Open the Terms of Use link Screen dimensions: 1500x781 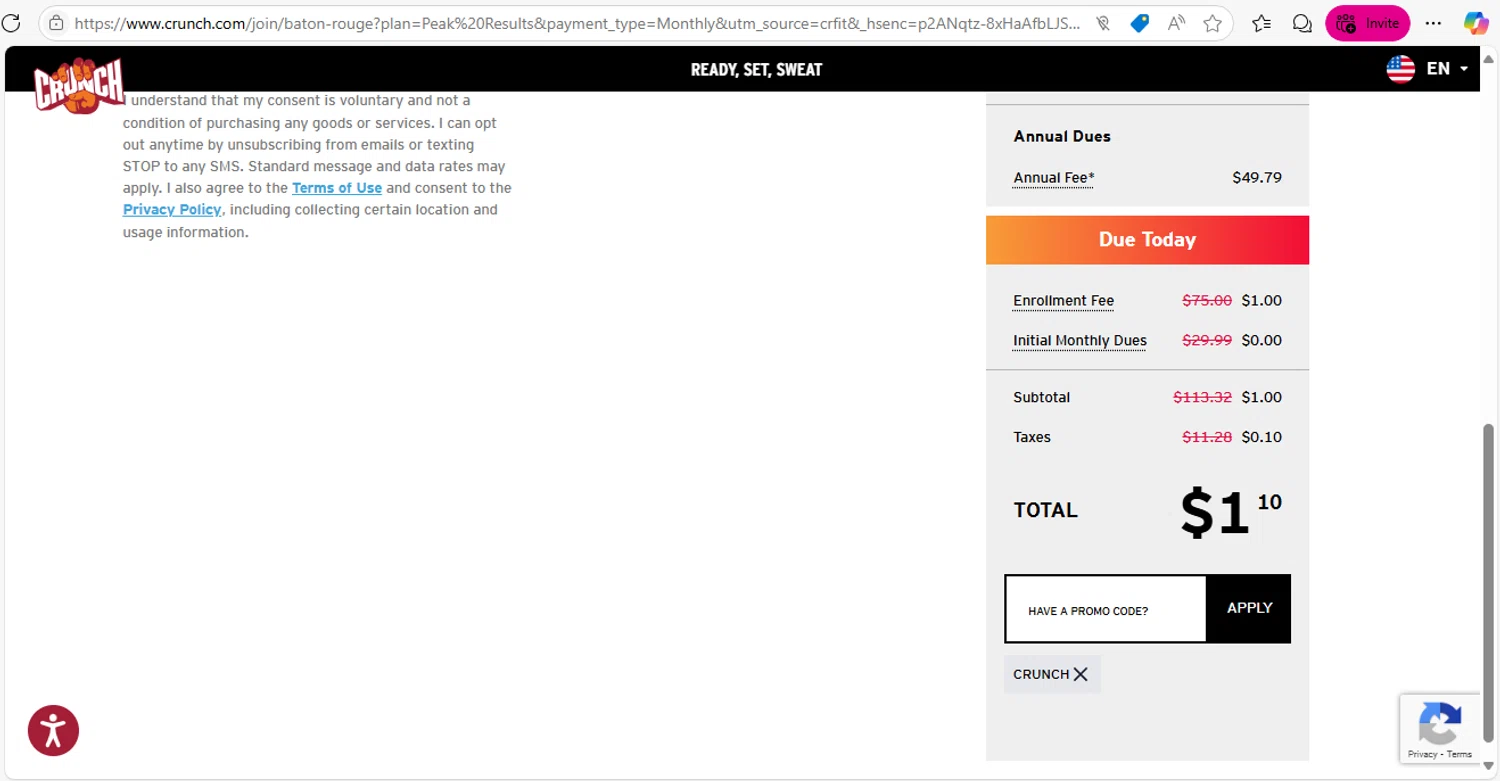(x=337, y=188)
